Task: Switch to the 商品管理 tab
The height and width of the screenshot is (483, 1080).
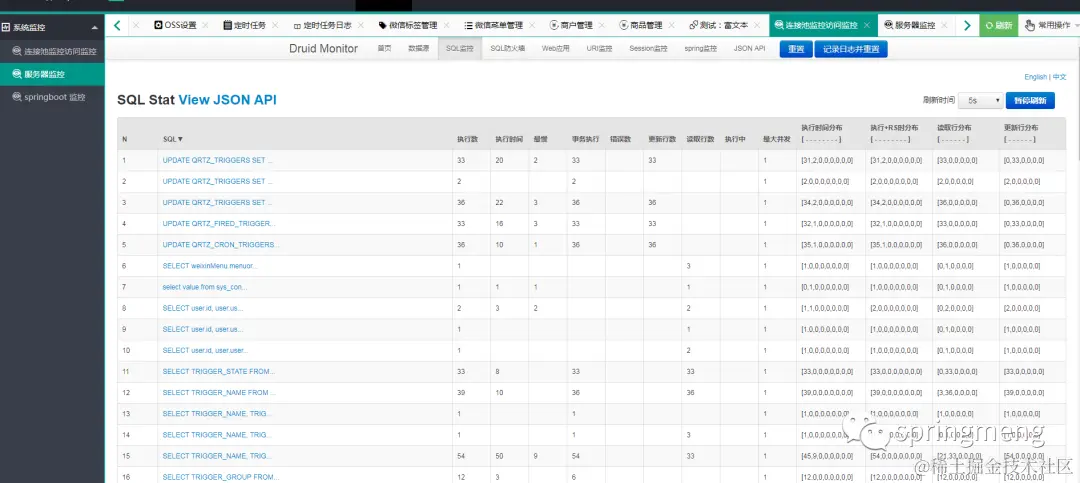Action: (x=641, y=25)
